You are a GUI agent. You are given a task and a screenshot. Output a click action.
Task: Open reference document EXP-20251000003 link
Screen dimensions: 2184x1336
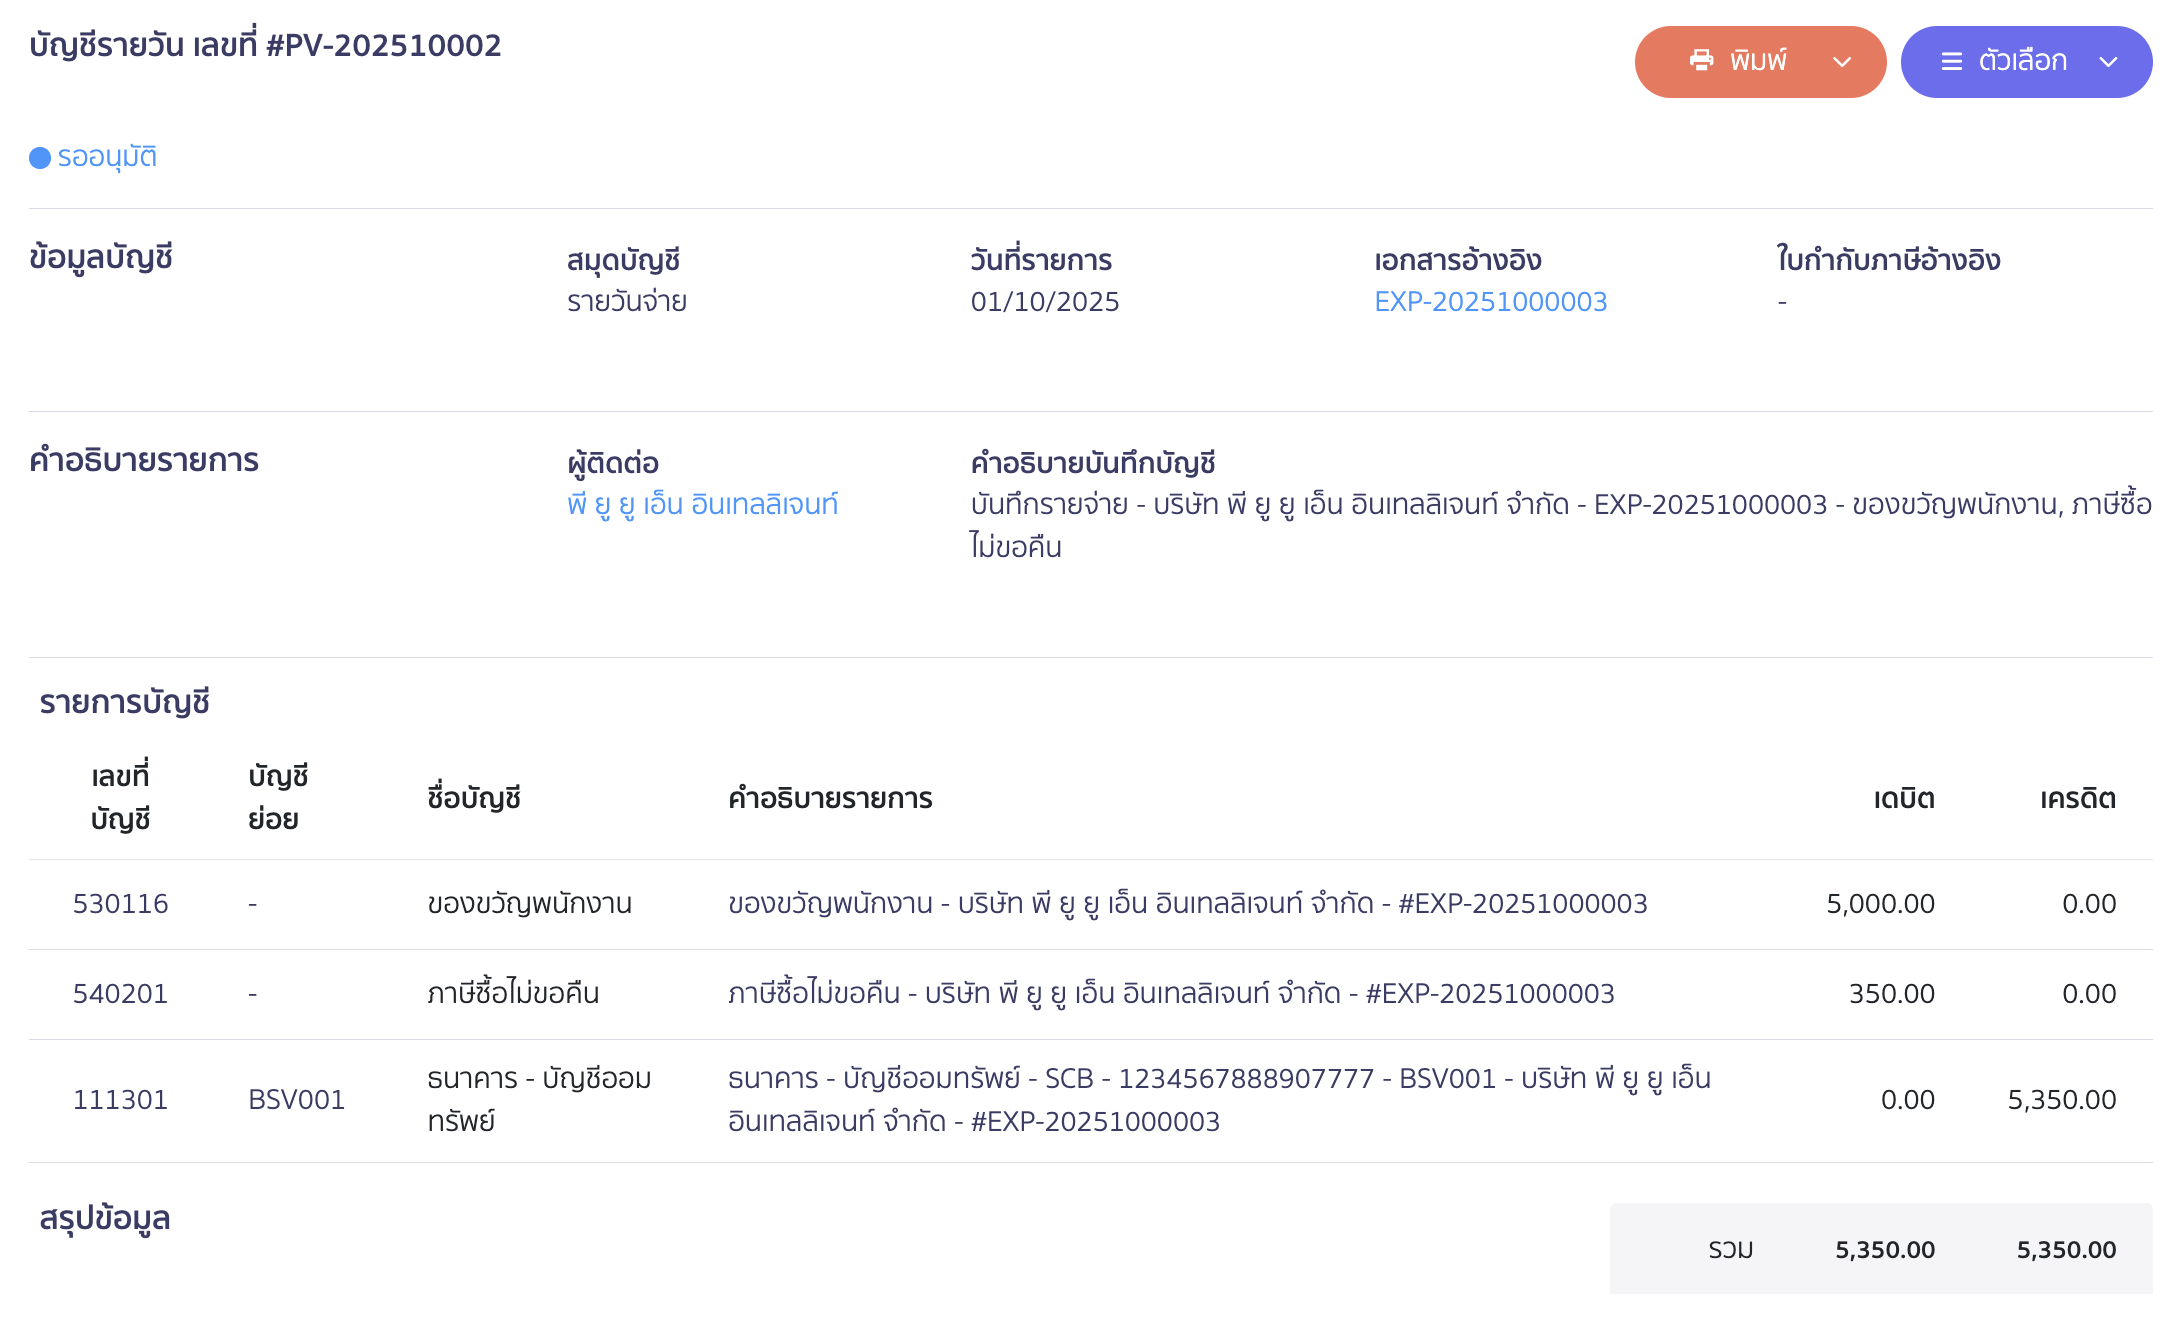pyautogui.click(x=1490, y=302)
